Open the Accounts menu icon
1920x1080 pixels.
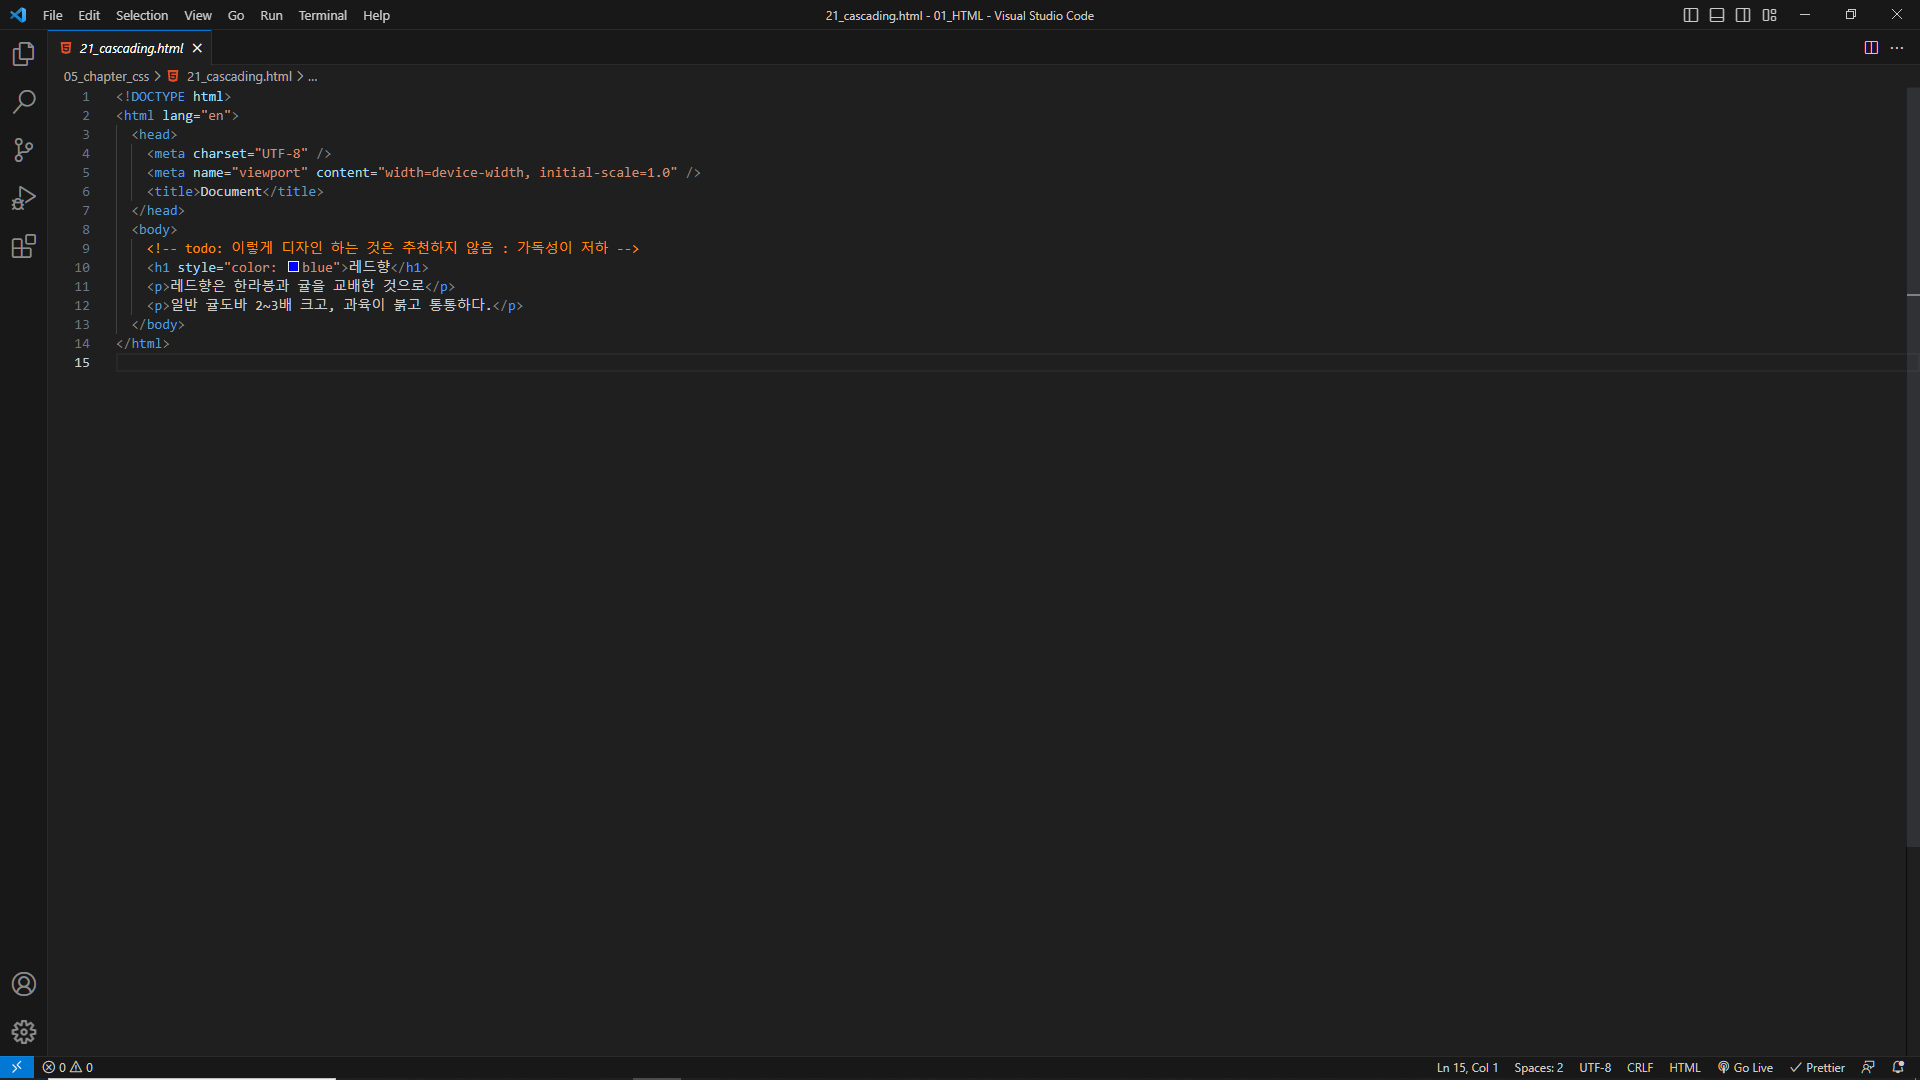pyautogui.click(x=24, y=984)
